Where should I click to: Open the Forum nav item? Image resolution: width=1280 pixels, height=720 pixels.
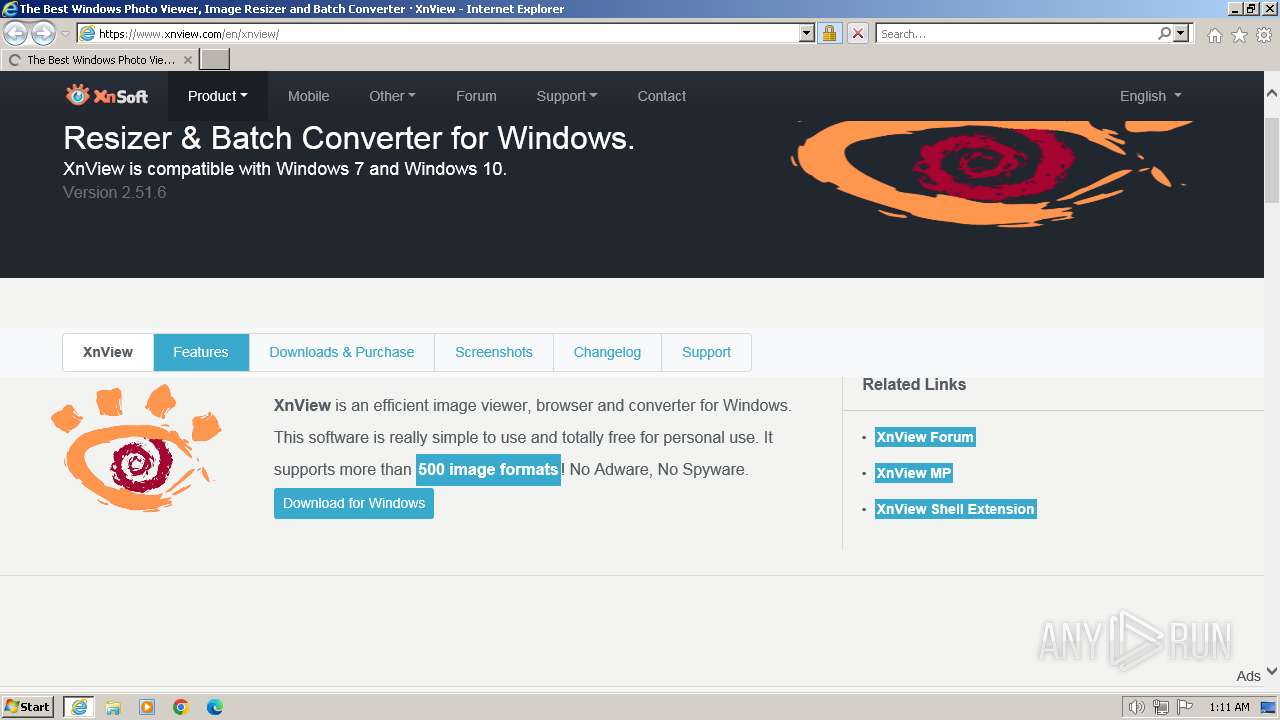(x=476, y=96)
